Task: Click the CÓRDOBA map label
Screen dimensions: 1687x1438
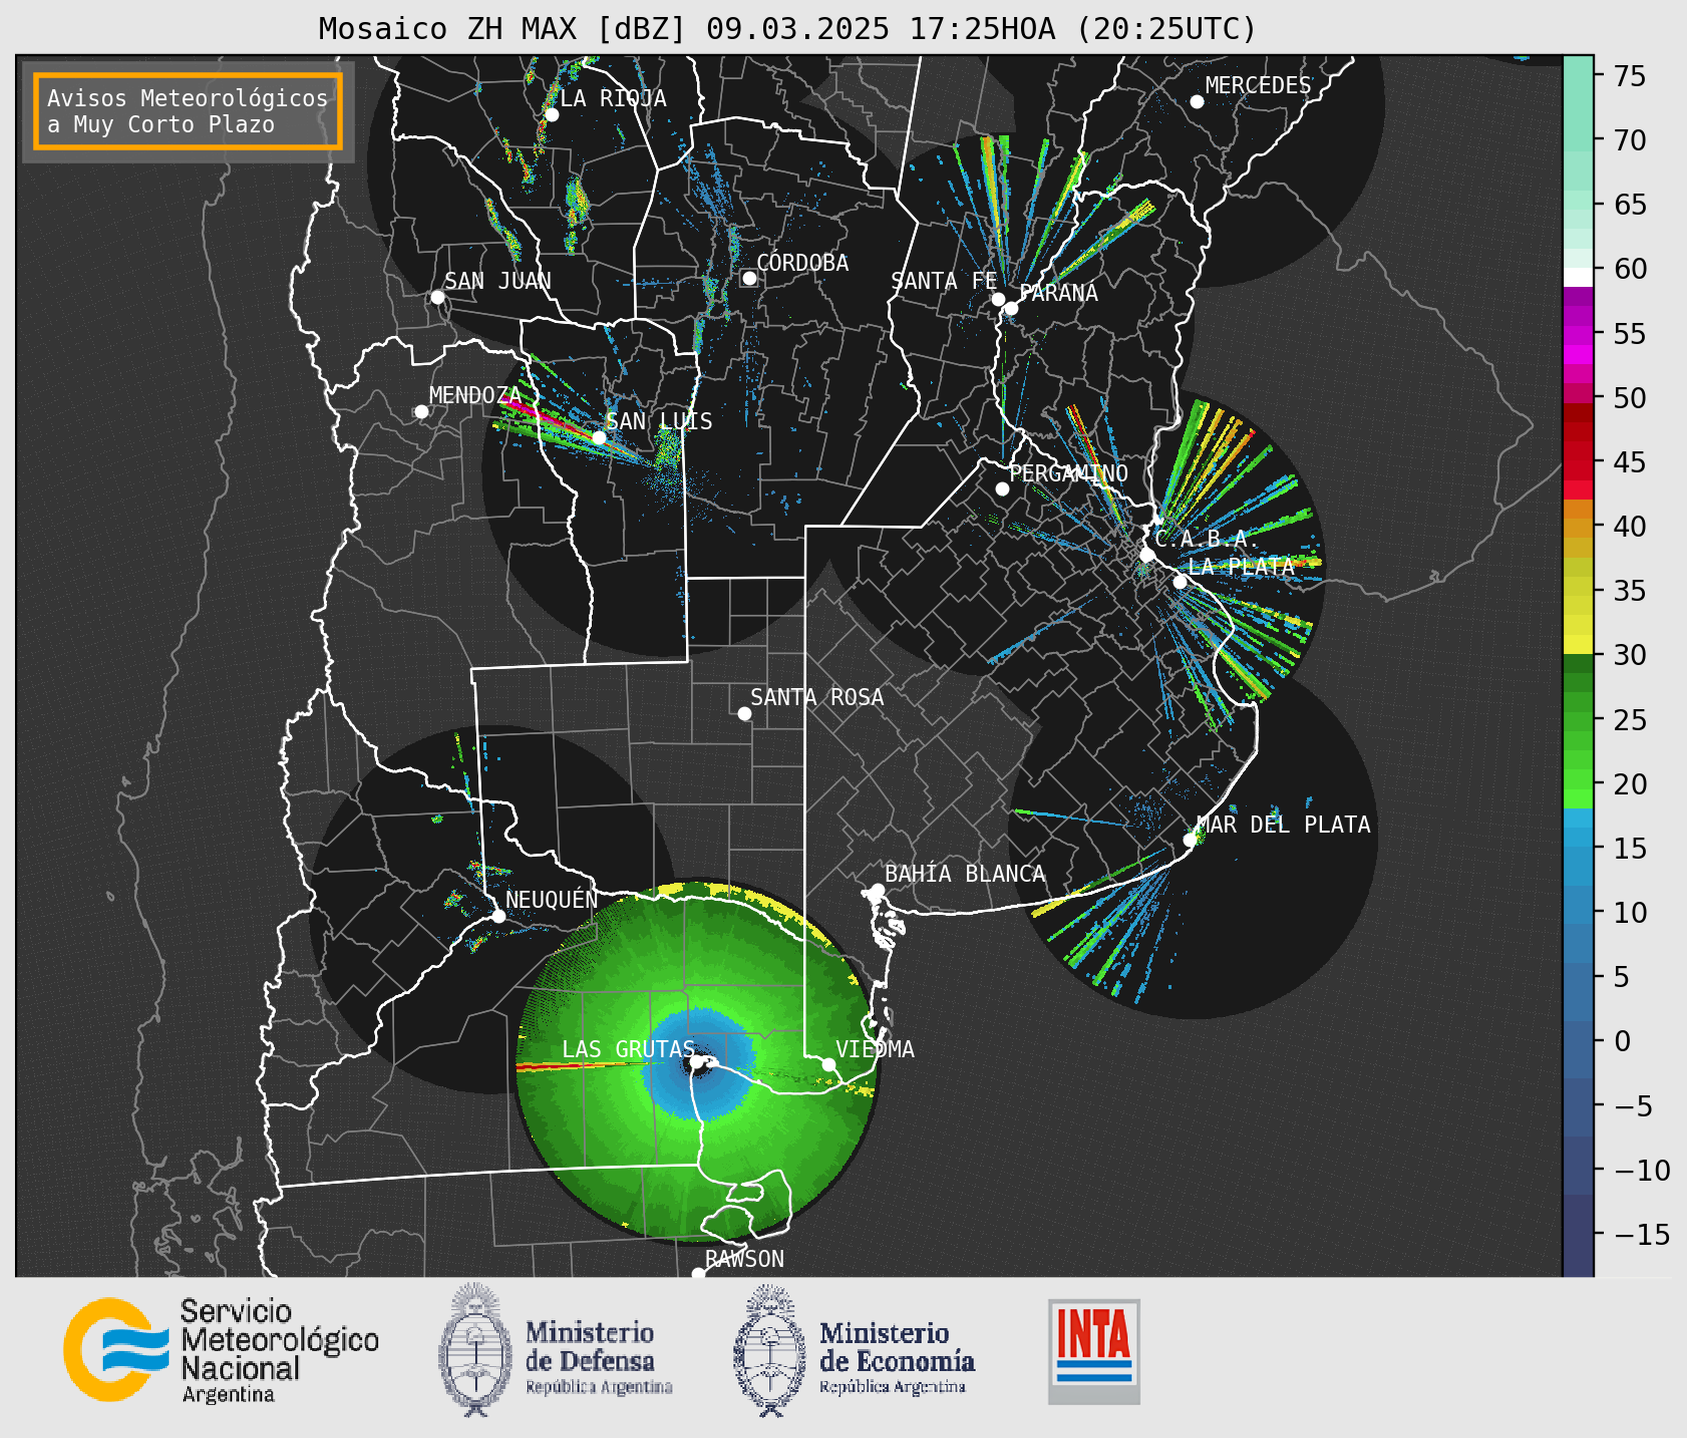Action: (x=802, y=263)
